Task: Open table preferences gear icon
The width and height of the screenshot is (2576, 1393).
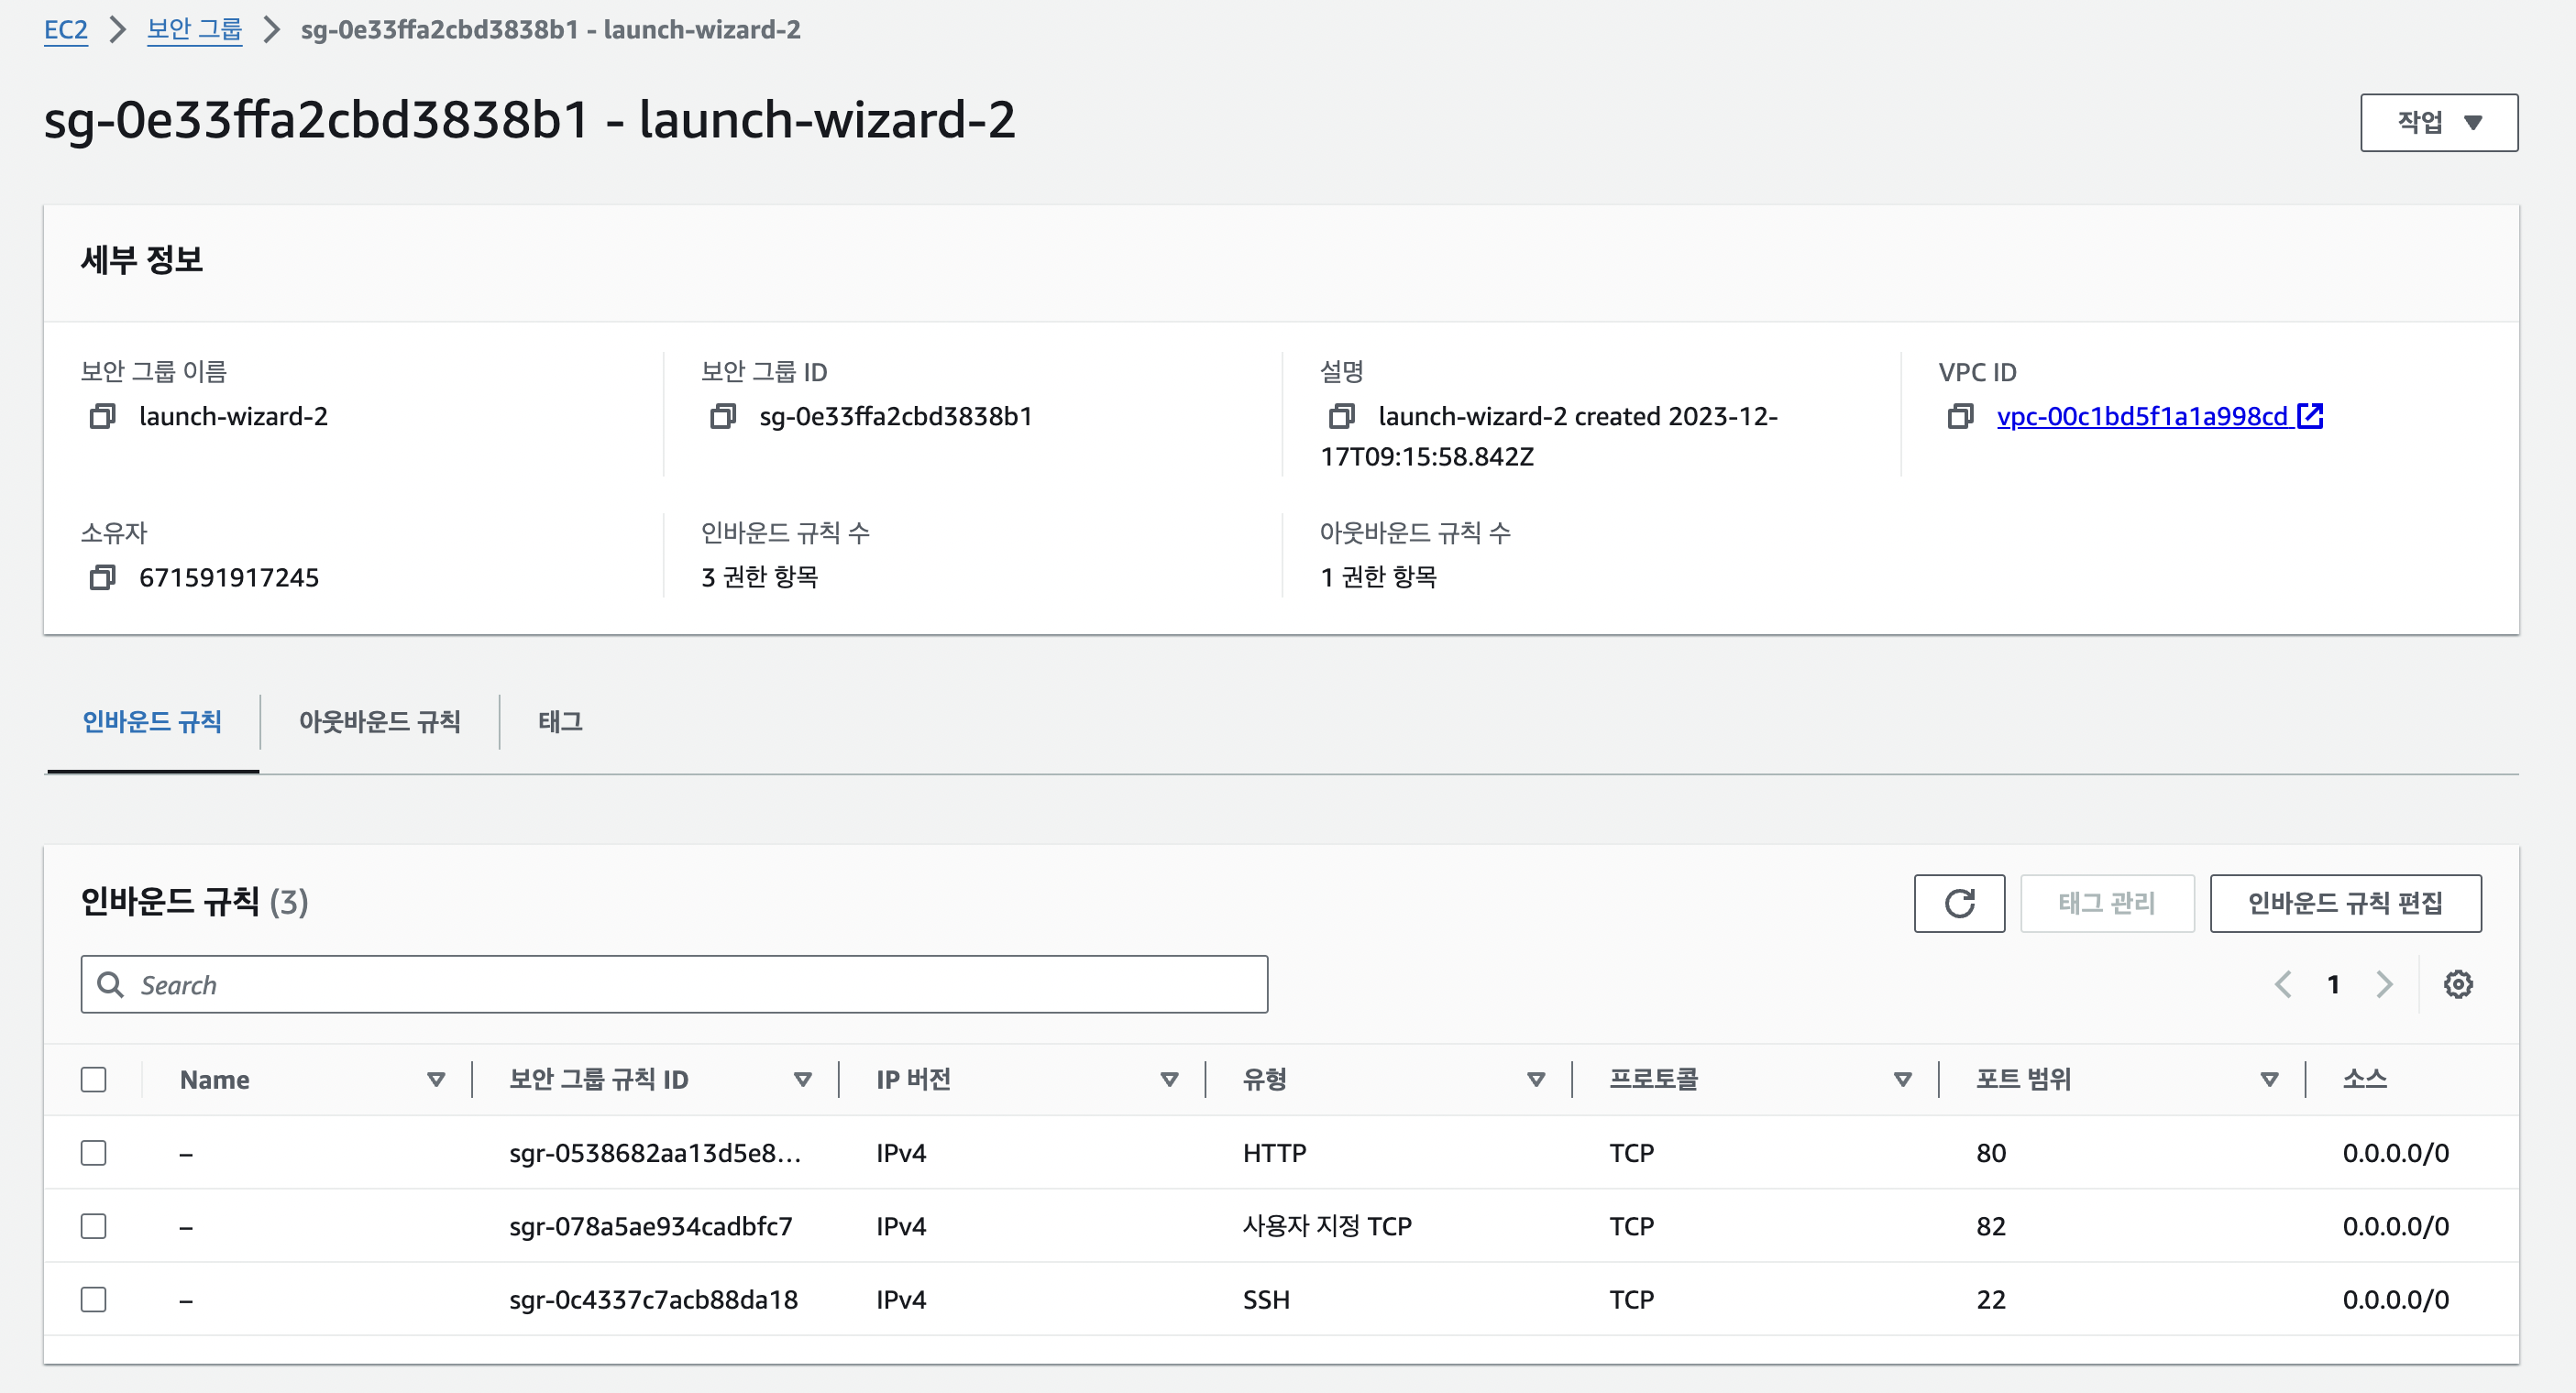Action: (x=2457, y=984)
